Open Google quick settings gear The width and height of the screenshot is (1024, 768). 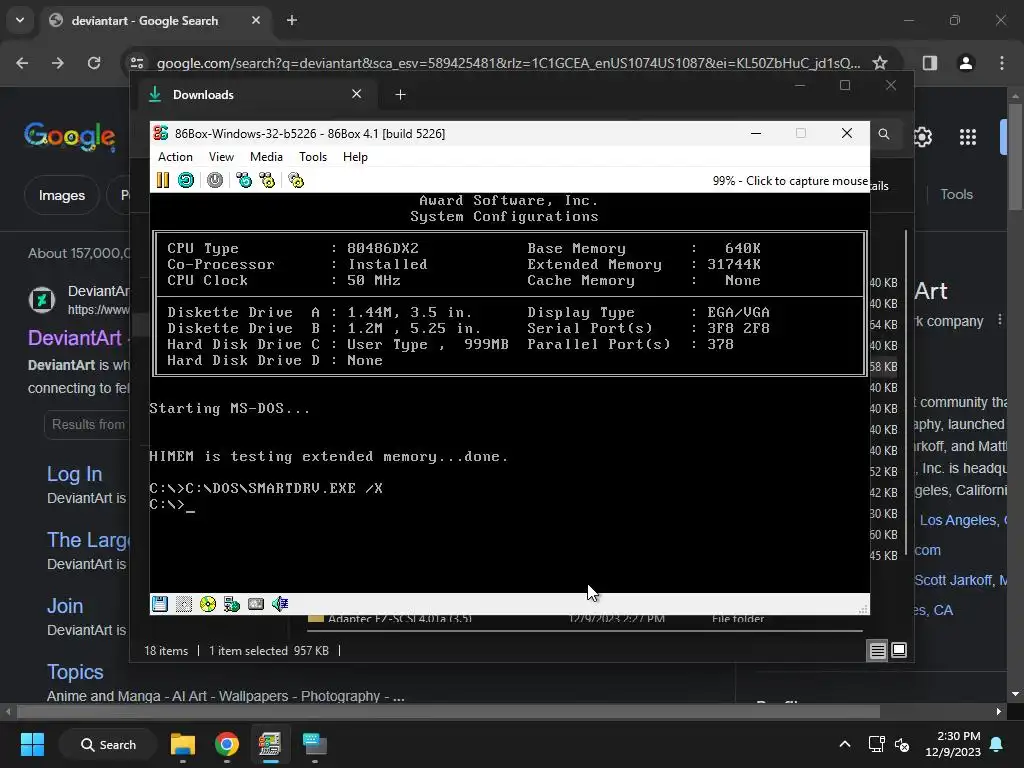point(923,137)
